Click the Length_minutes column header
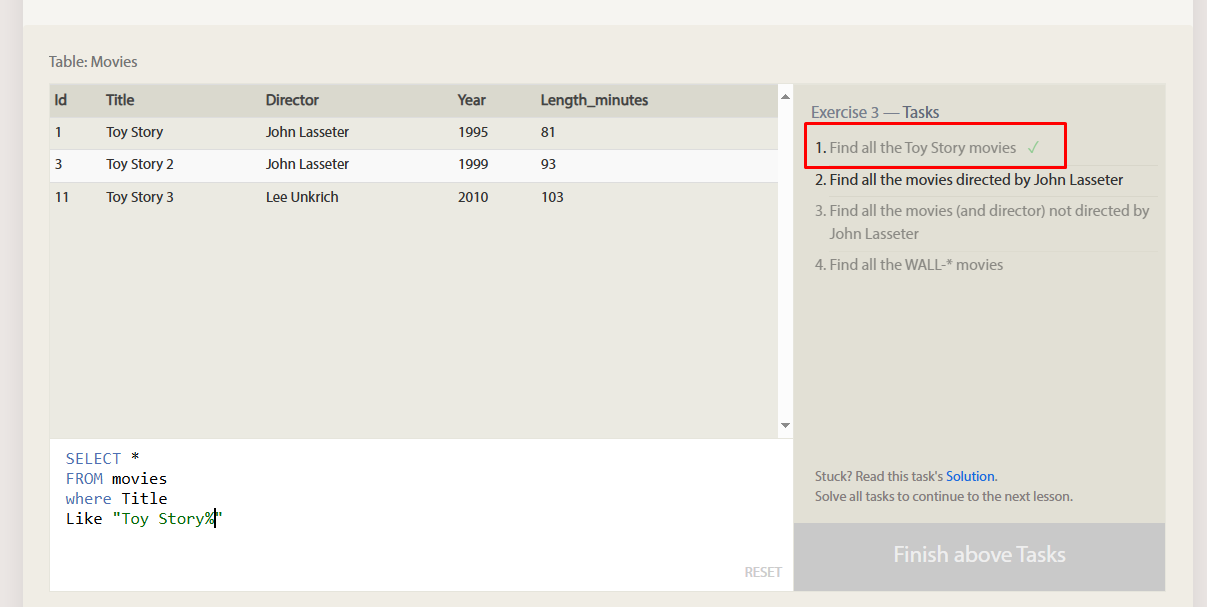 pos(594,100)
